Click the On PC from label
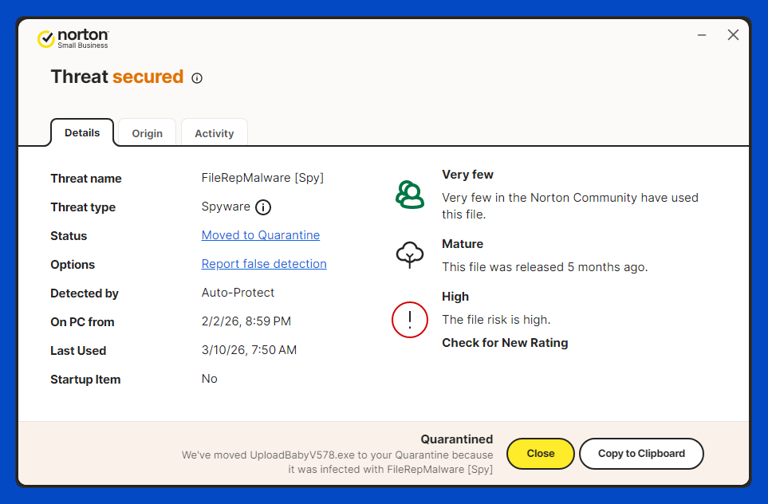The width and height of the screenshot is (768, 504). click(x=82, y=322)
